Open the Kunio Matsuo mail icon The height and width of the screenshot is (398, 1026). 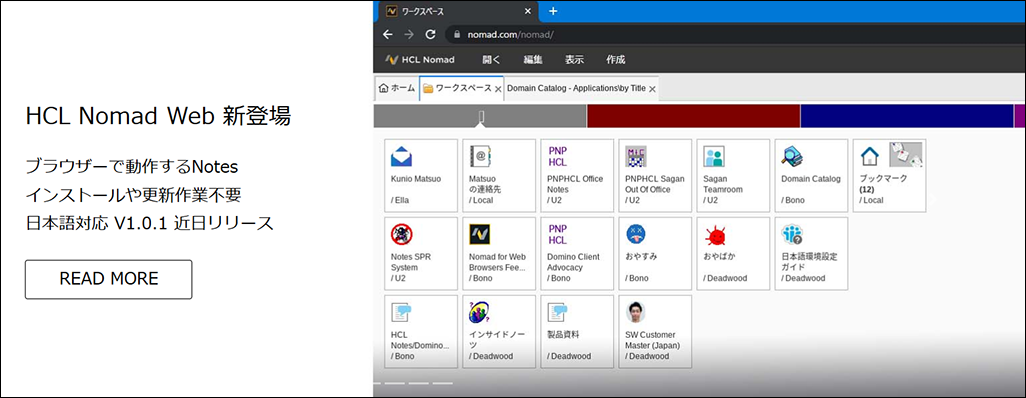coord(401,157)
